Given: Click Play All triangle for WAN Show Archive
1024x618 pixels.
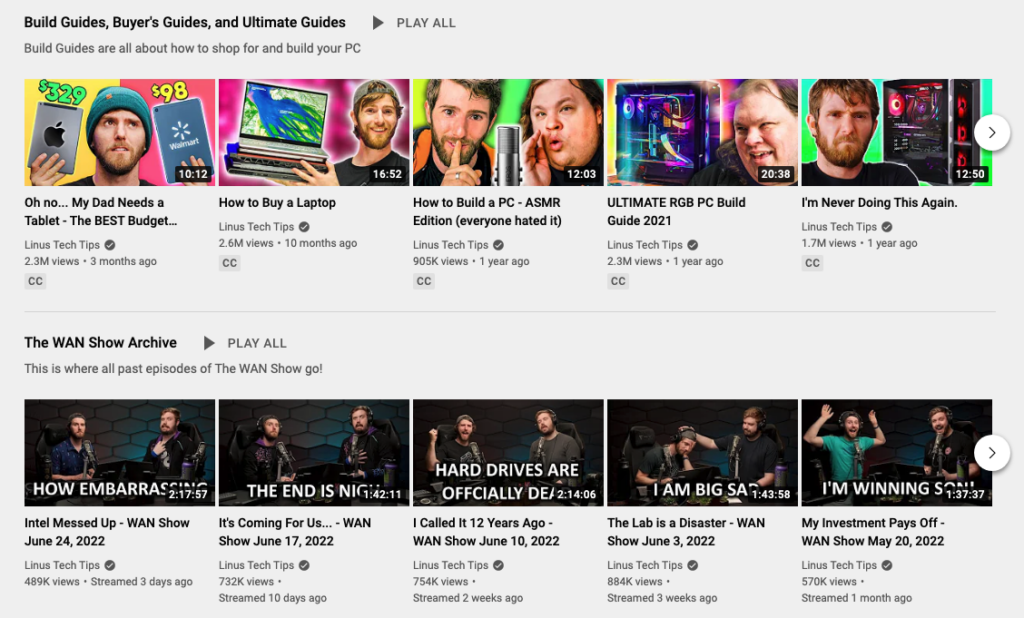Looking at the screenshot, I should [209, 343].
